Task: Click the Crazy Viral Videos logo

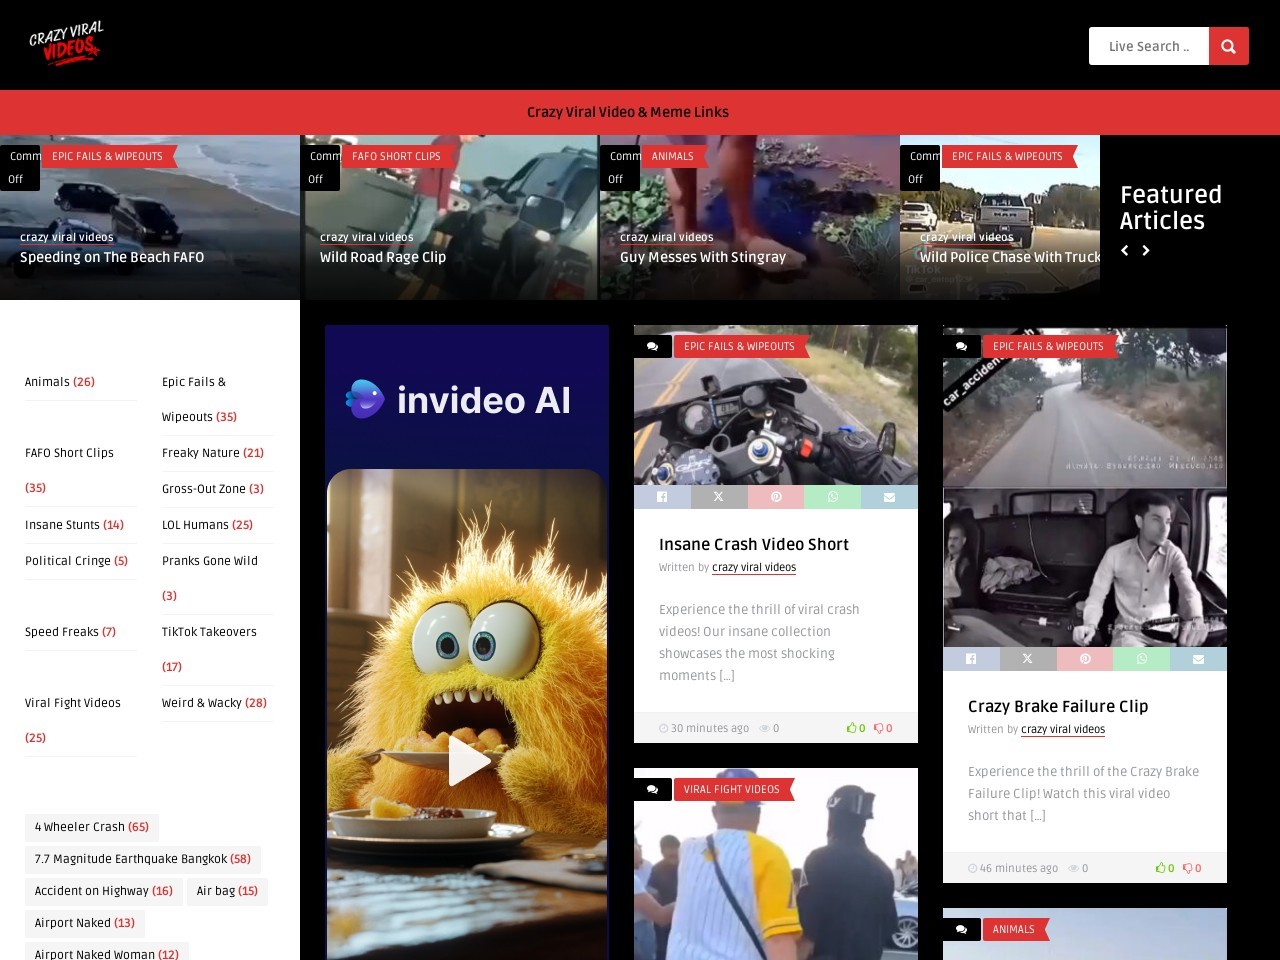Action: (x=66, y=44)
